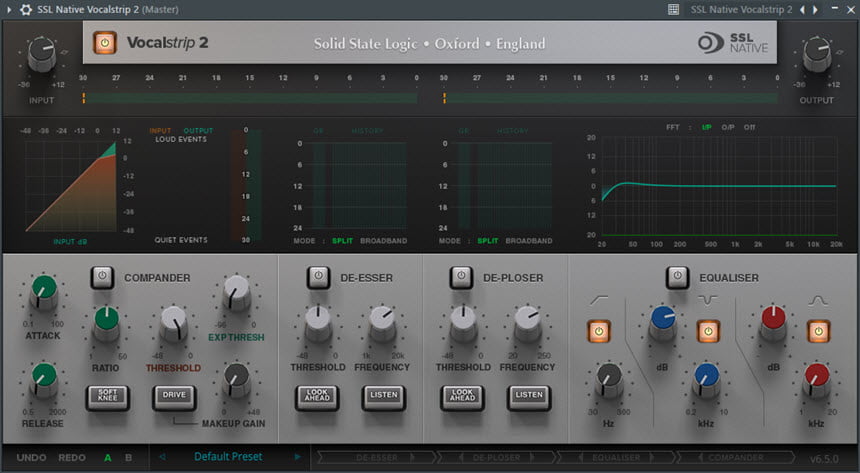
Task: Select the bell filter shape icon
Action: pyautogui.click(x=818, y=300)
